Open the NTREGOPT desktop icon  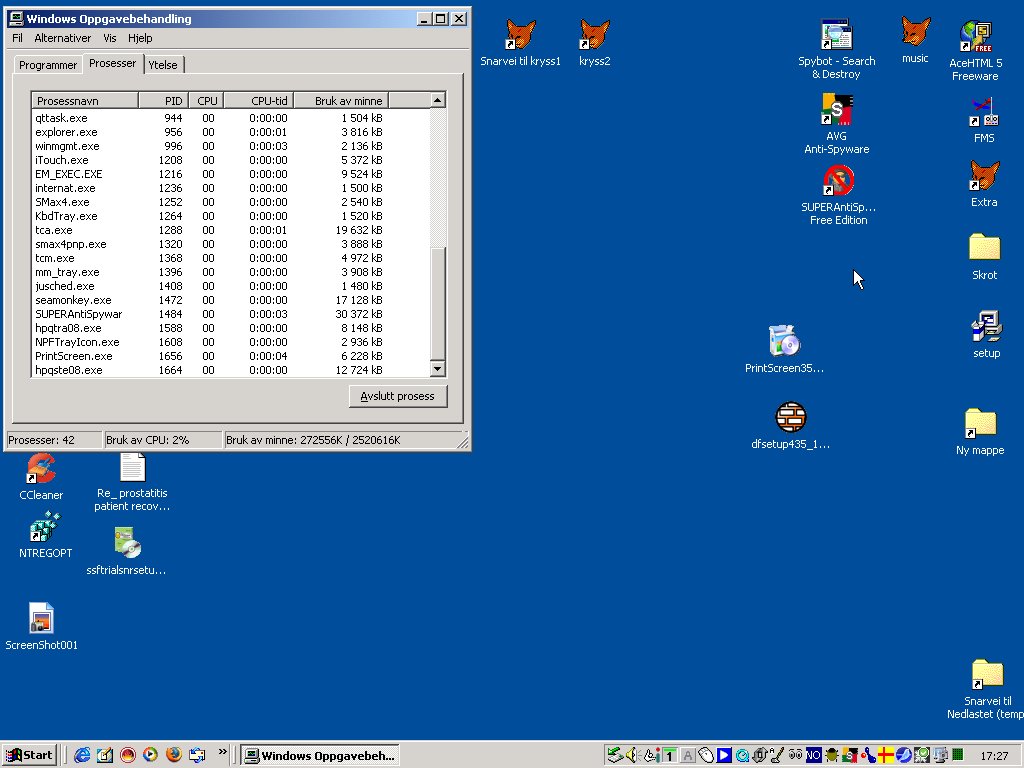(x=45, y=536)
